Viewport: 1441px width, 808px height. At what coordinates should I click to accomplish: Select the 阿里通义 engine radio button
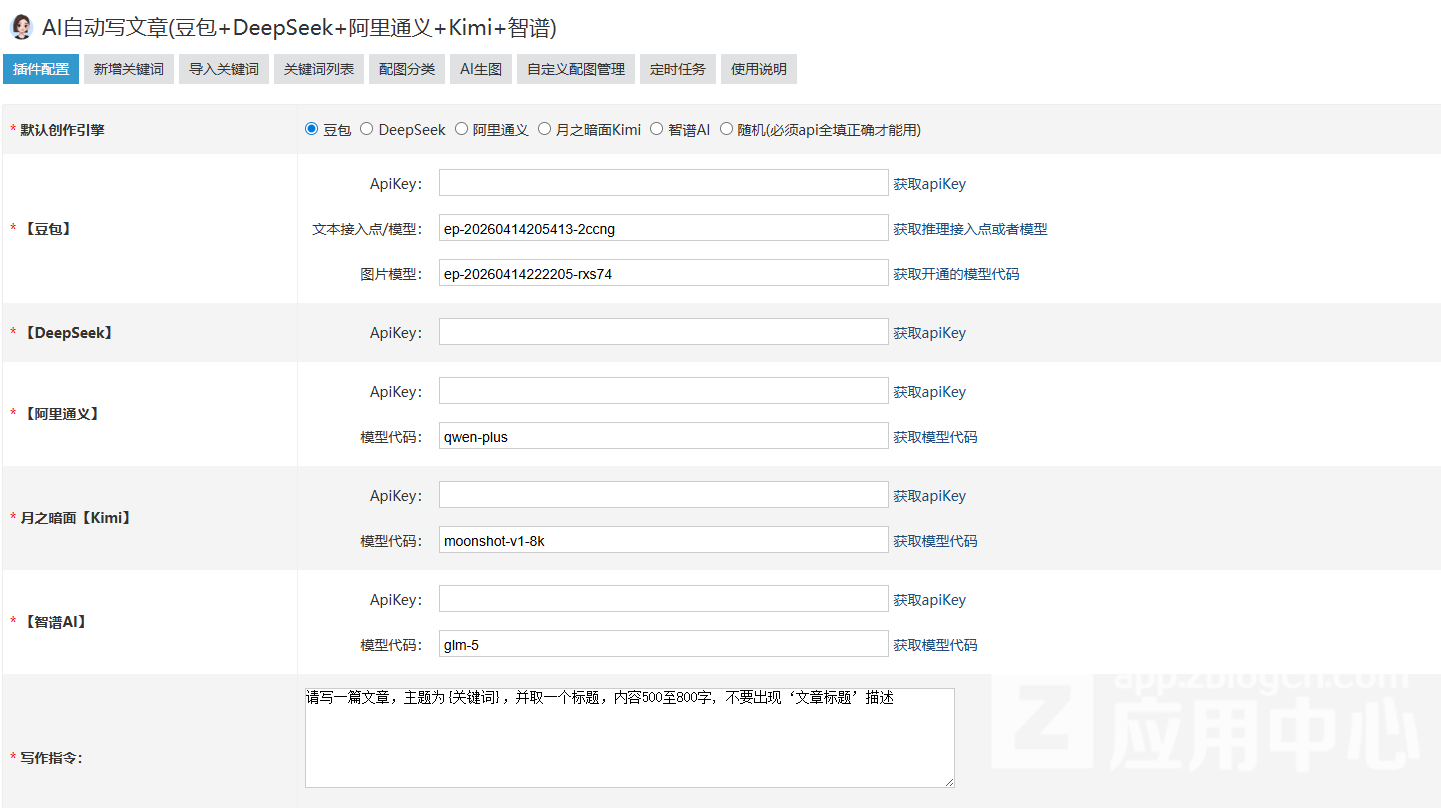tap(461, 129)
